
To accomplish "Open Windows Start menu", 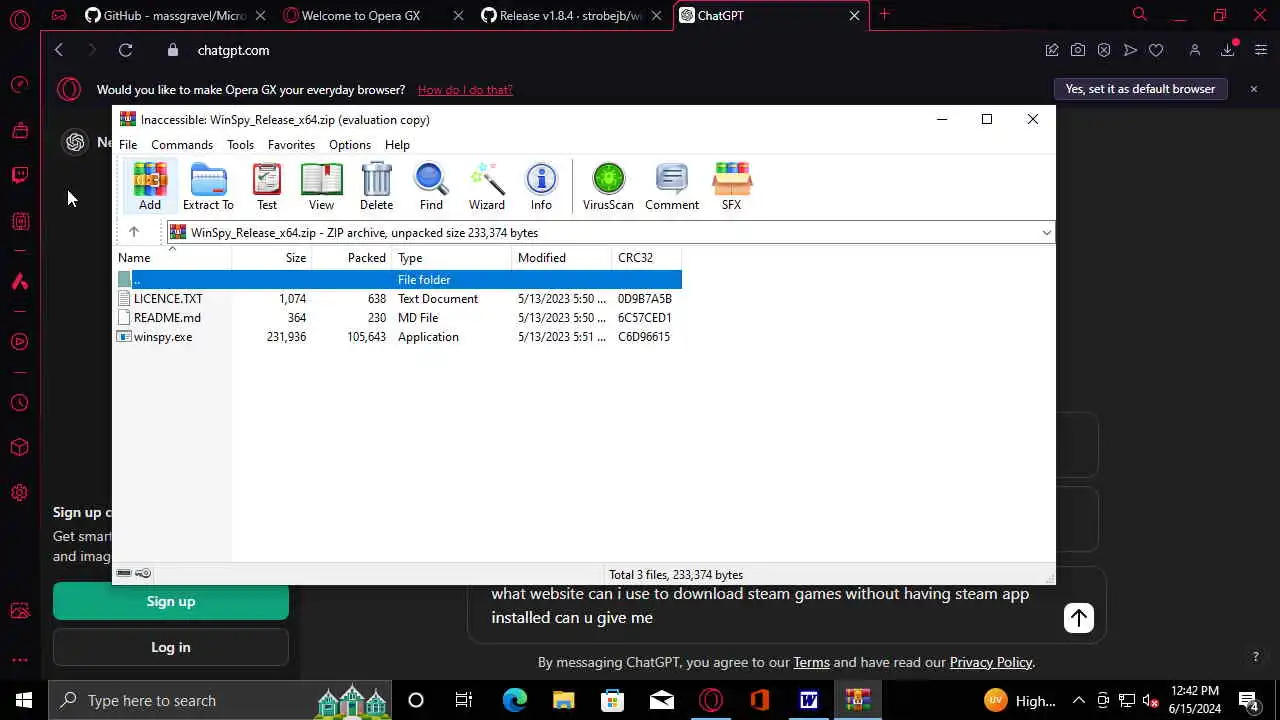I will pyautogui.click(x=24, y=700).
